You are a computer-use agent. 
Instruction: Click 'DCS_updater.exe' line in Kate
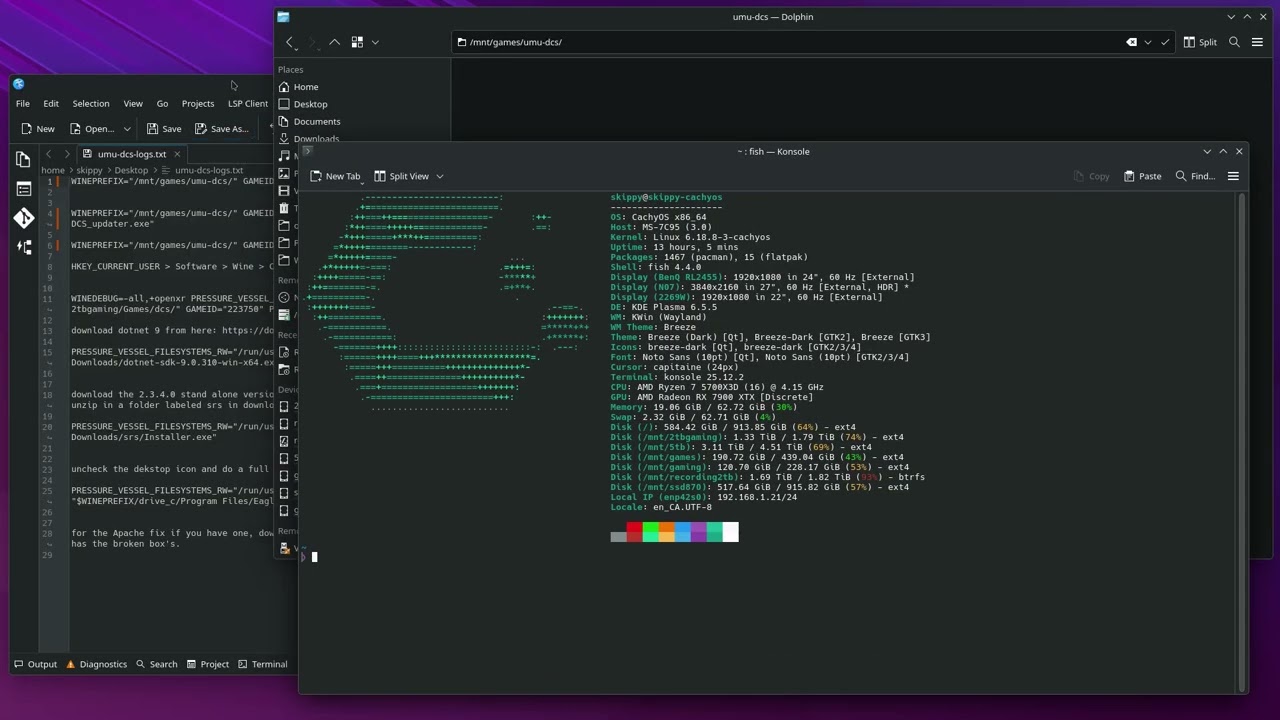pyautogui.click(x=112, y=224)
